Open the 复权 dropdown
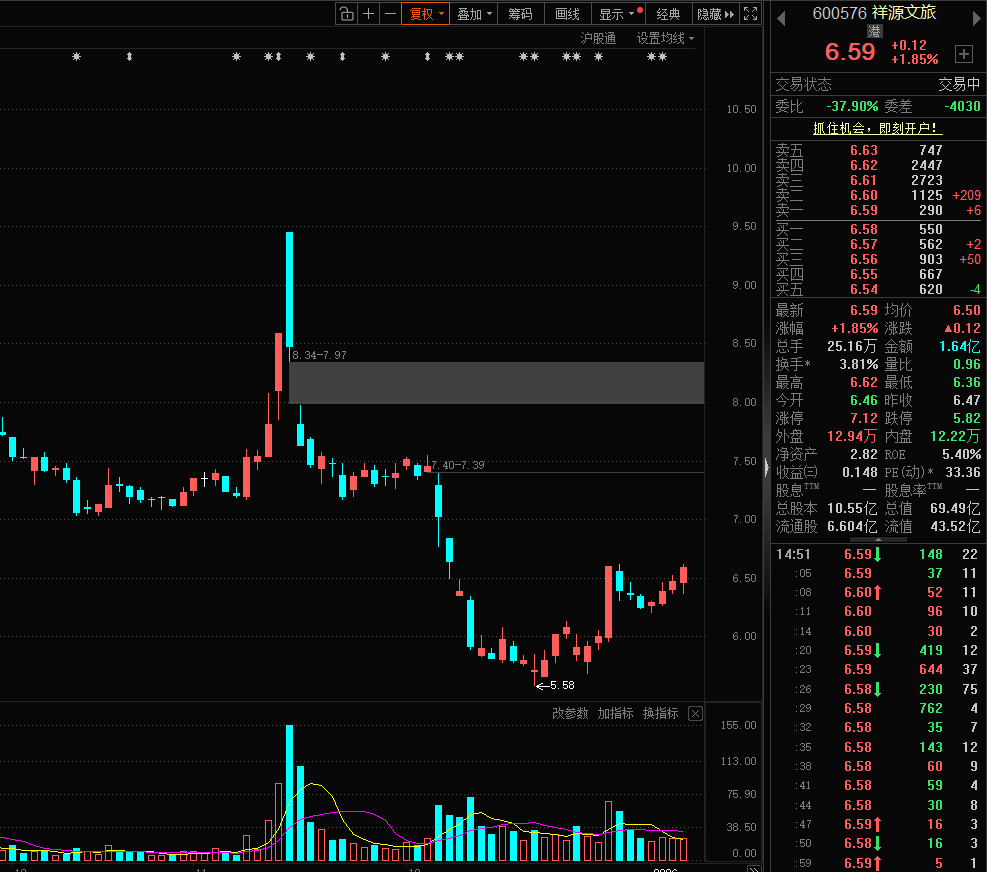This screenshot has width=987, height=872. [423, 14]
